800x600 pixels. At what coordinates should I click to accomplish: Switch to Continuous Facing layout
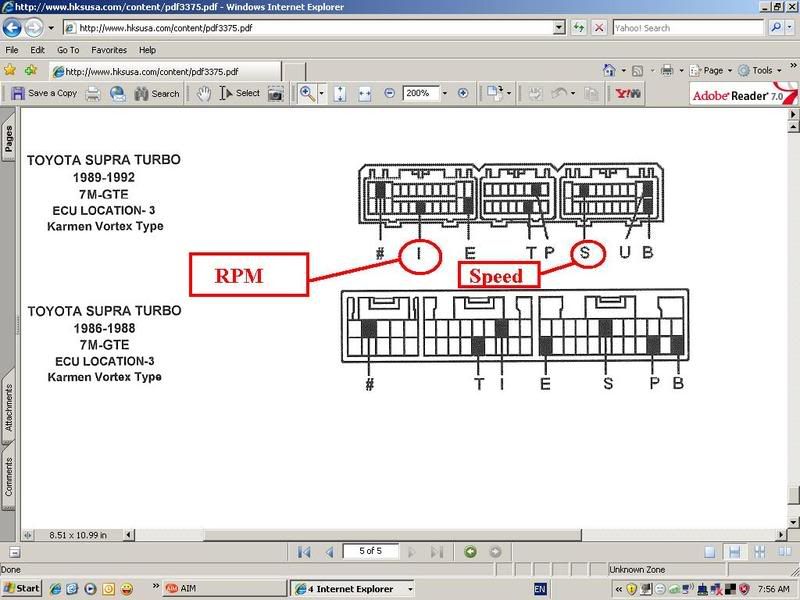tap(760, 552)
